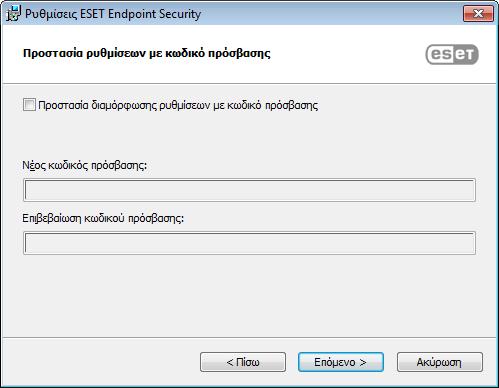Tick the empty square box beside Προστασία διαμόρφωσης
Viewport: 499px width, 388px height.
point(29,105)
